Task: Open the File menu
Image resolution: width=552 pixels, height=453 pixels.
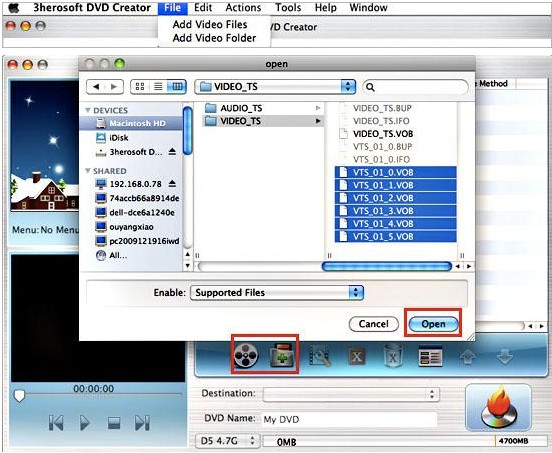Action: tap(172, 8)
